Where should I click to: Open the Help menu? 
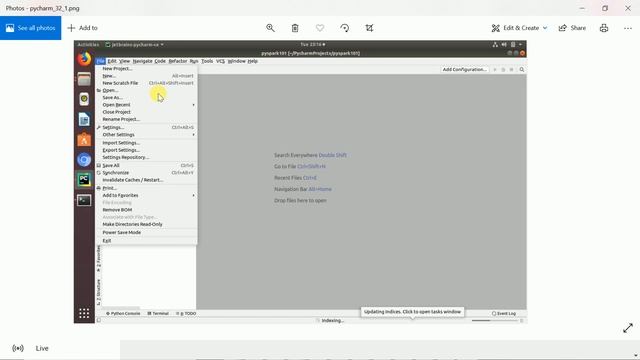[253, 61]
